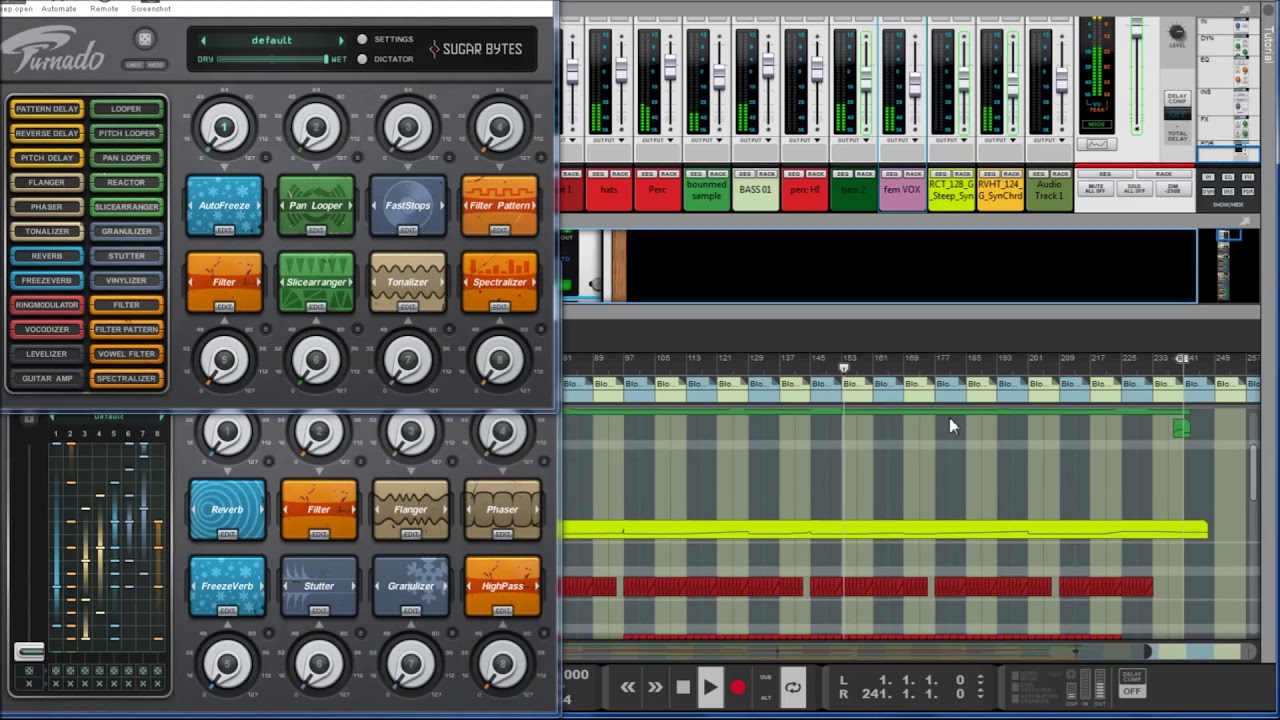Viewport: 1280px width, 720px height.
Task: Select the Reverb slot in lower Turnado
Action: [x=227, y=509]
